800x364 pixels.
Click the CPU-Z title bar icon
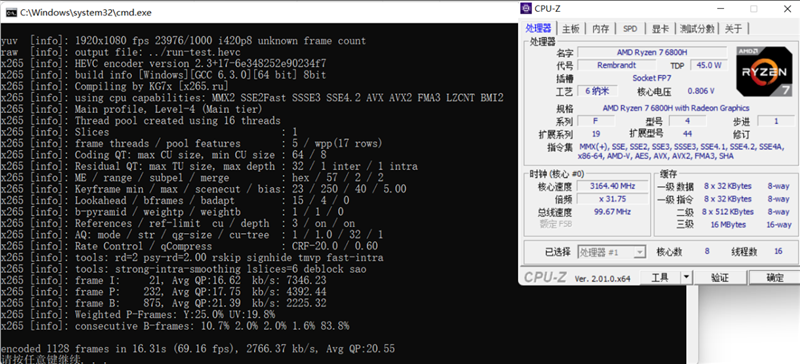(527, 9)
